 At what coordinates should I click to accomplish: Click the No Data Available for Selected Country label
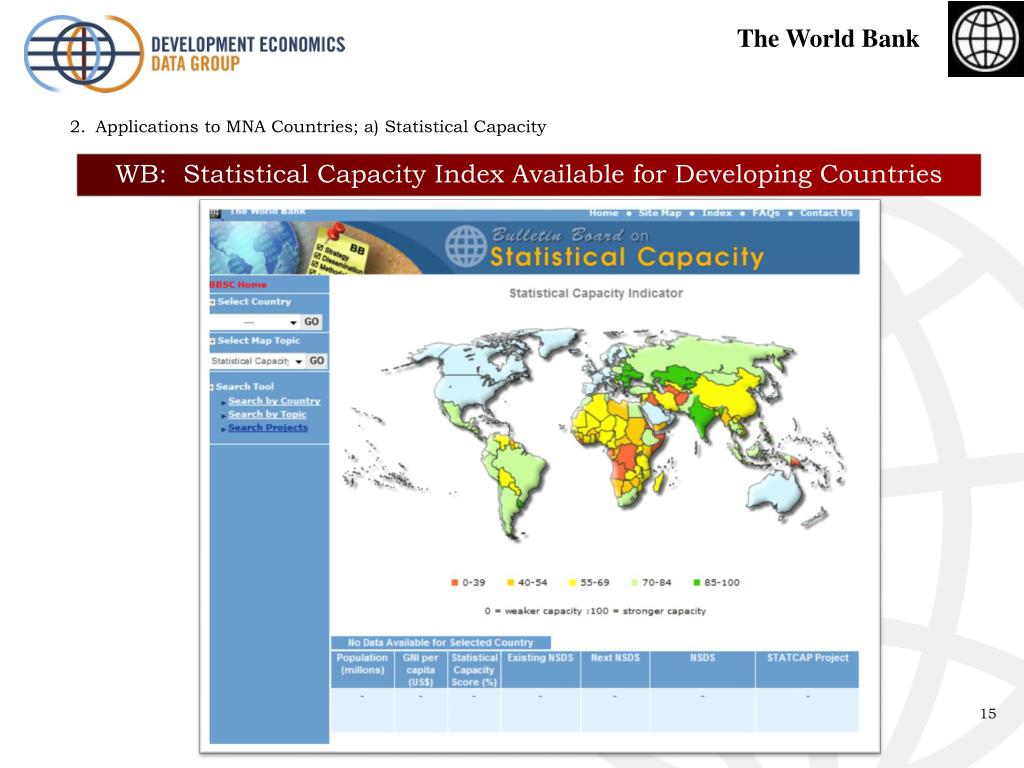[441, 643]
